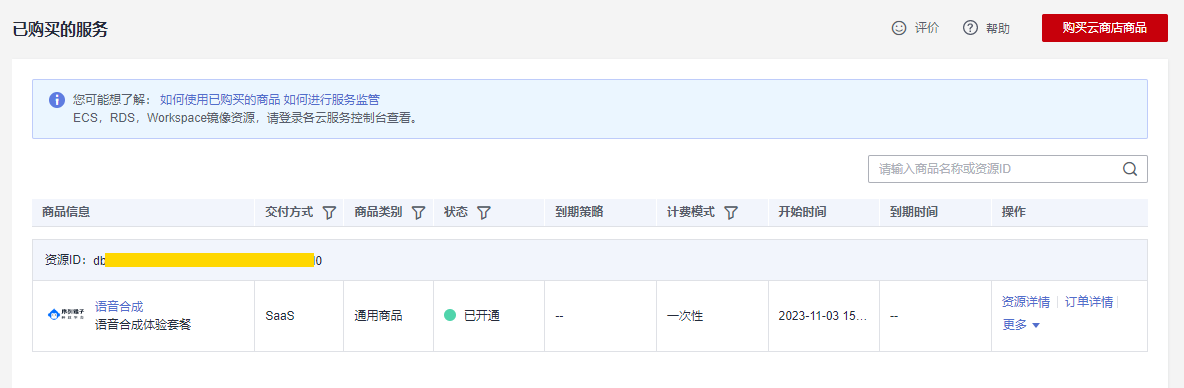Image resolution: width=1184 pixels, height=388 pixels.
Task: Expand the 更多 dropdown arrow
Action: [1036, 325]
